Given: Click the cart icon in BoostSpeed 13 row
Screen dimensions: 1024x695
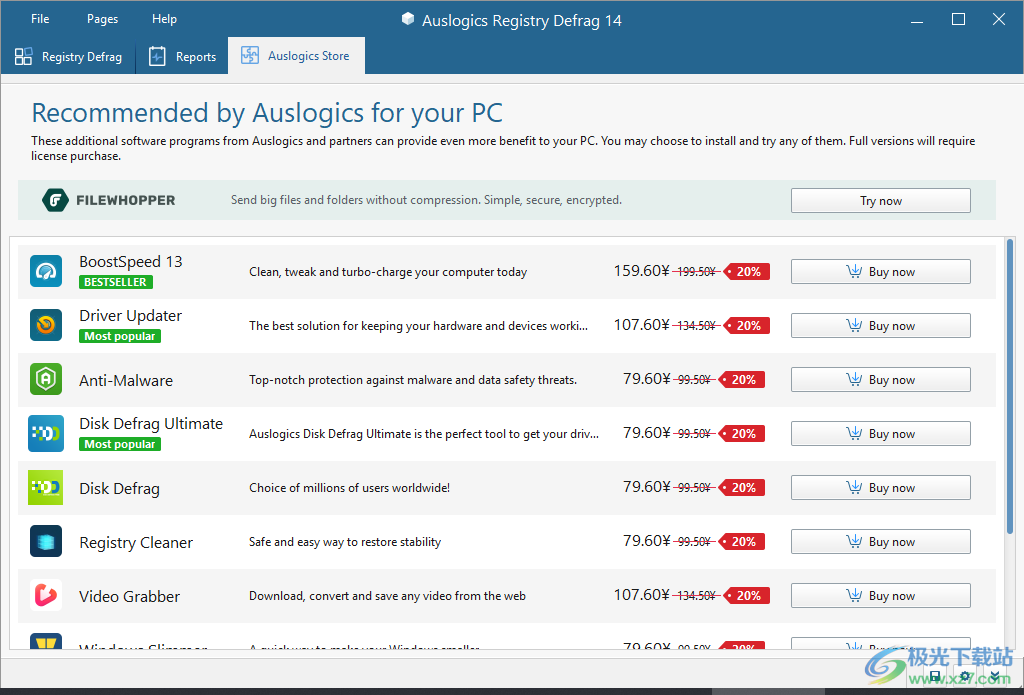Looking at the screenshot, I should pyautogui.click(x=854, y=271).
